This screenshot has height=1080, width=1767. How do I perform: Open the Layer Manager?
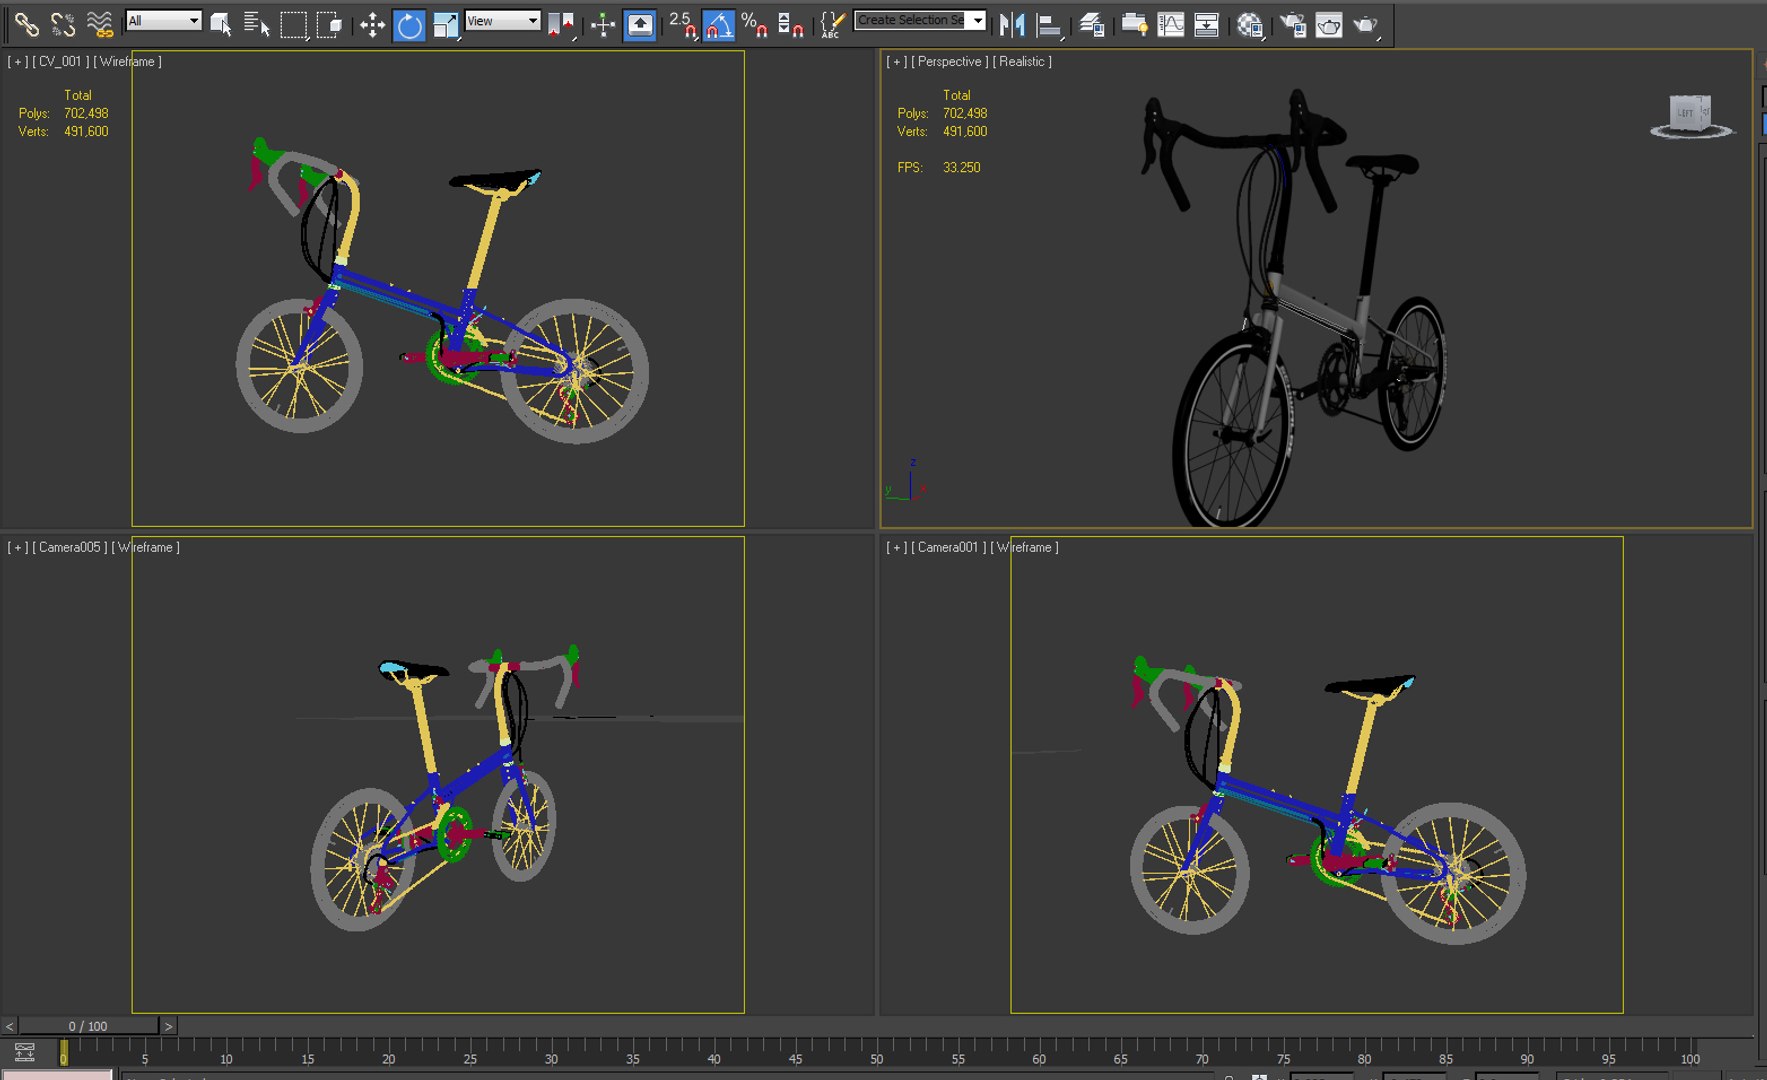pyautogui.click(x=1092, y=24)
